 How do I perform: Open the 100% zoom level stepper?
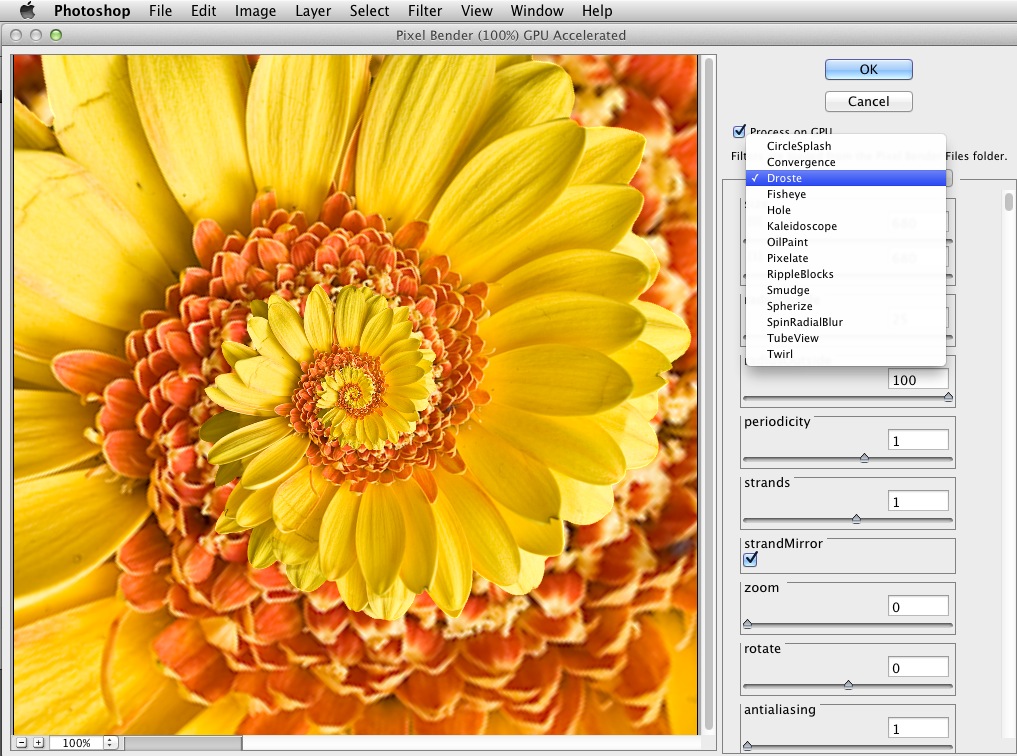[x=110, y=743]
